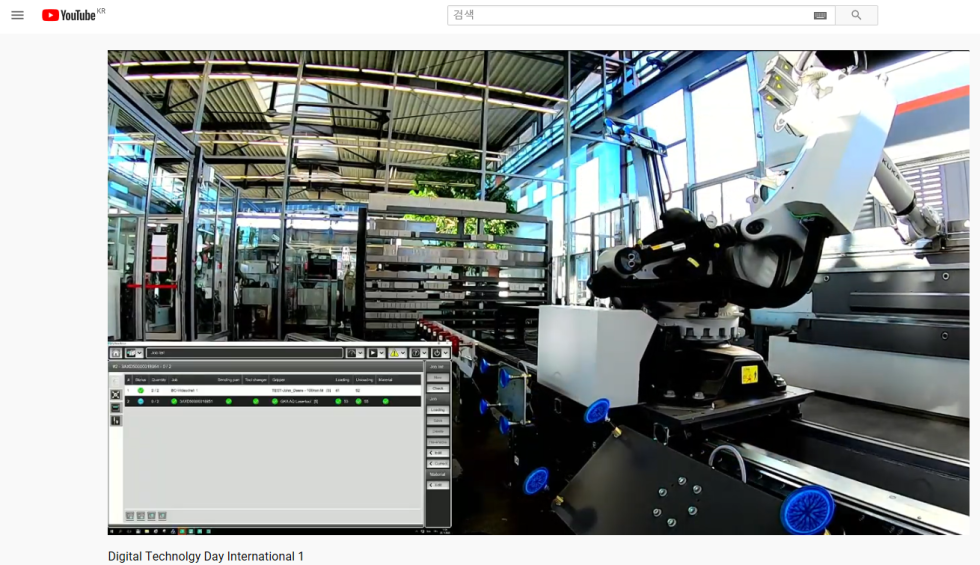Image resolution: width=980 pixels, height=565 pixels.
Task: Click the Unloading column header
Action: (x=364, y=380)
